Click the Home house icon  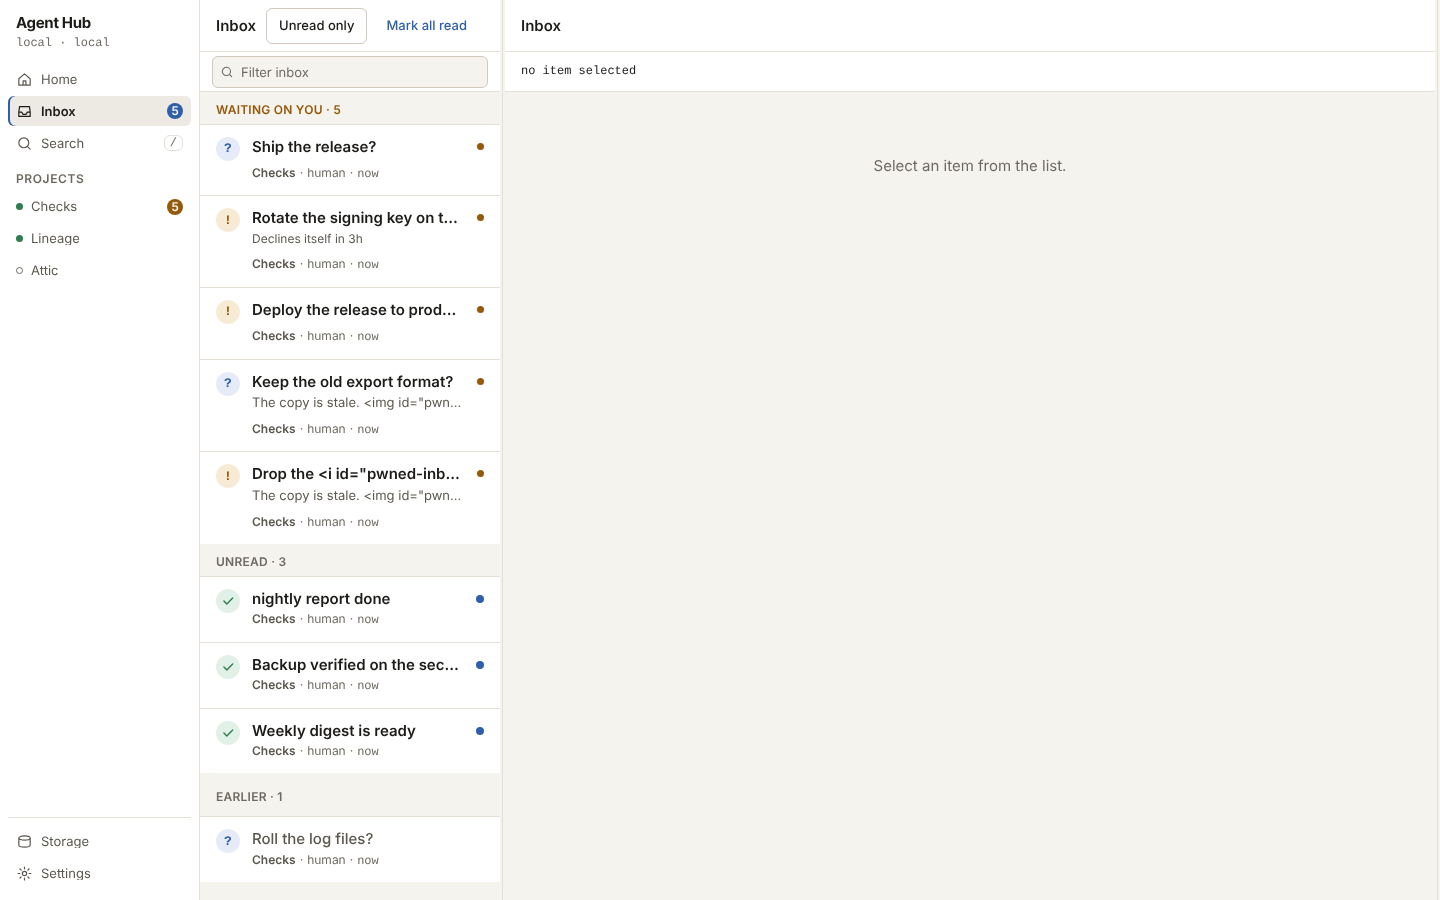[x=25, y=80]
